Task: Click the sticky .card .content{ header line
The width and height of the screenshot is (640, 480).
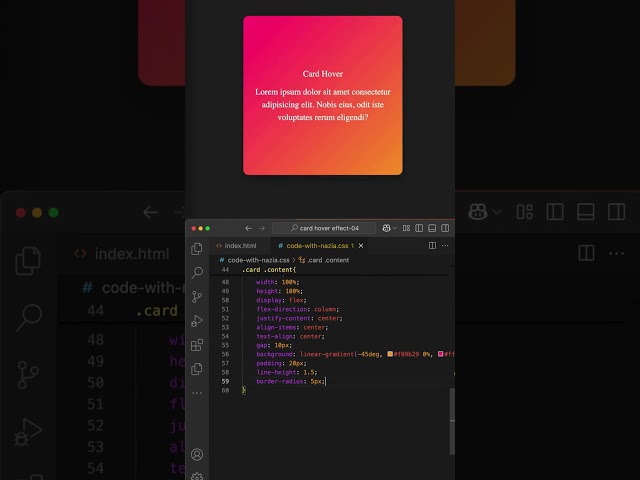Action: coord(269,270)
